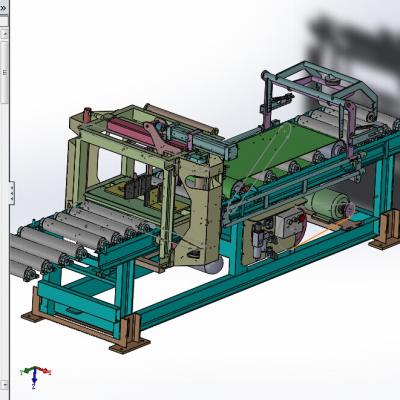Expand the hidden tabs with the double-chevron
Screen dimensions: 400x400
tap(3, 9)
